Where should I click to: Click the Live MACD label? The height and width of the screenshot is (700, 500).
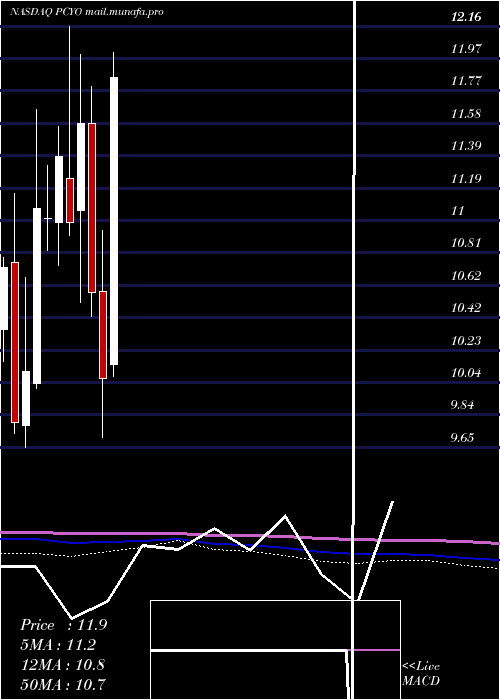(421, 673)
